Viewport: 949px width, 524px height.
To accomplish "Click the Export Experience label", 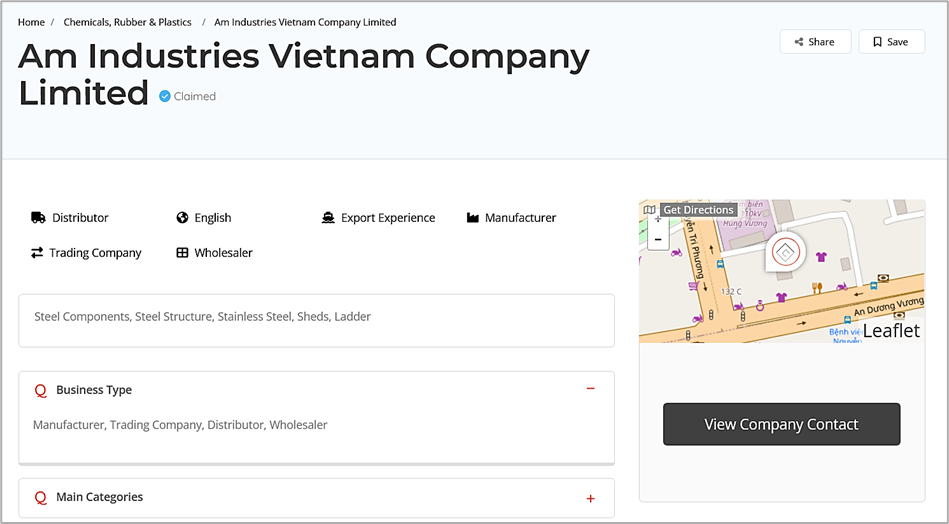I will (x=388, y=218).
